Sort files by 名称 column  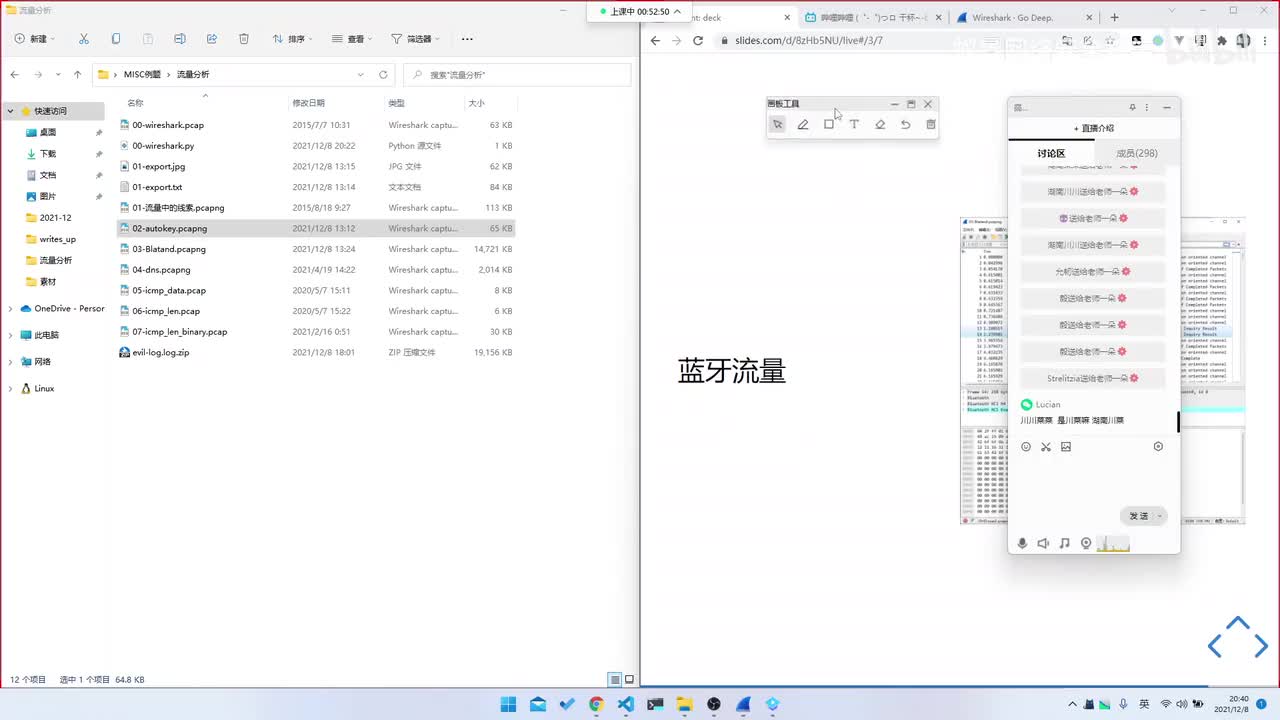pyautogui.click(x=135, y=103)
